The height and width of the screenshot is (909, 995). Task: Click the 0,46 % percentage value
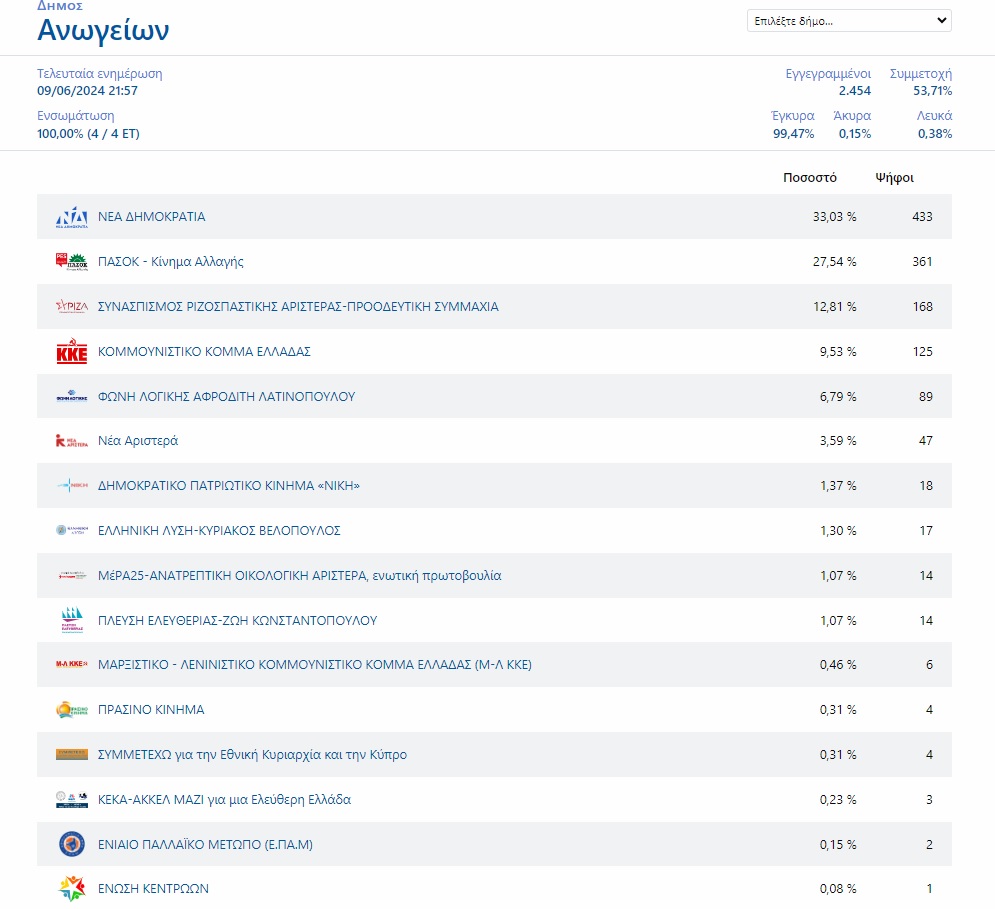[838, 665]
